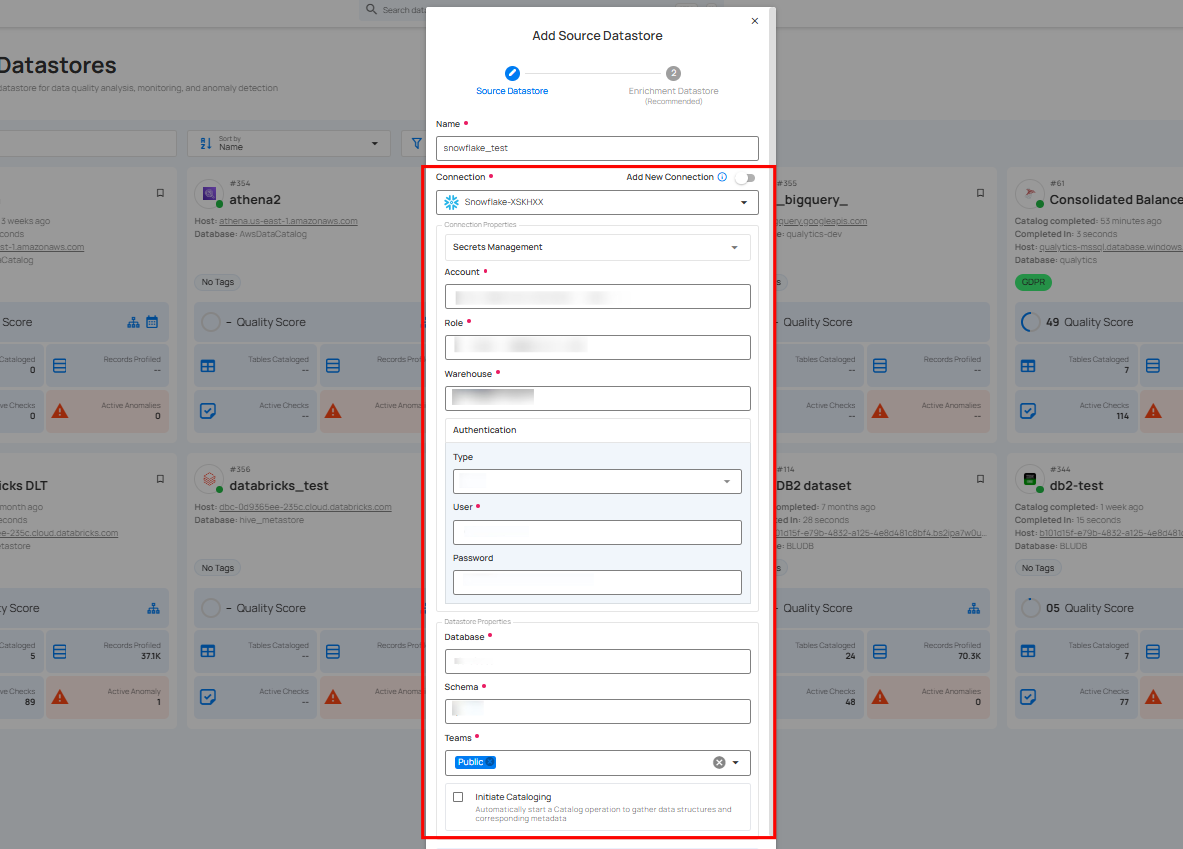Click the Snowflake logo in the connection field
Screen dimensions: 1183x849
tap(452, 202)
